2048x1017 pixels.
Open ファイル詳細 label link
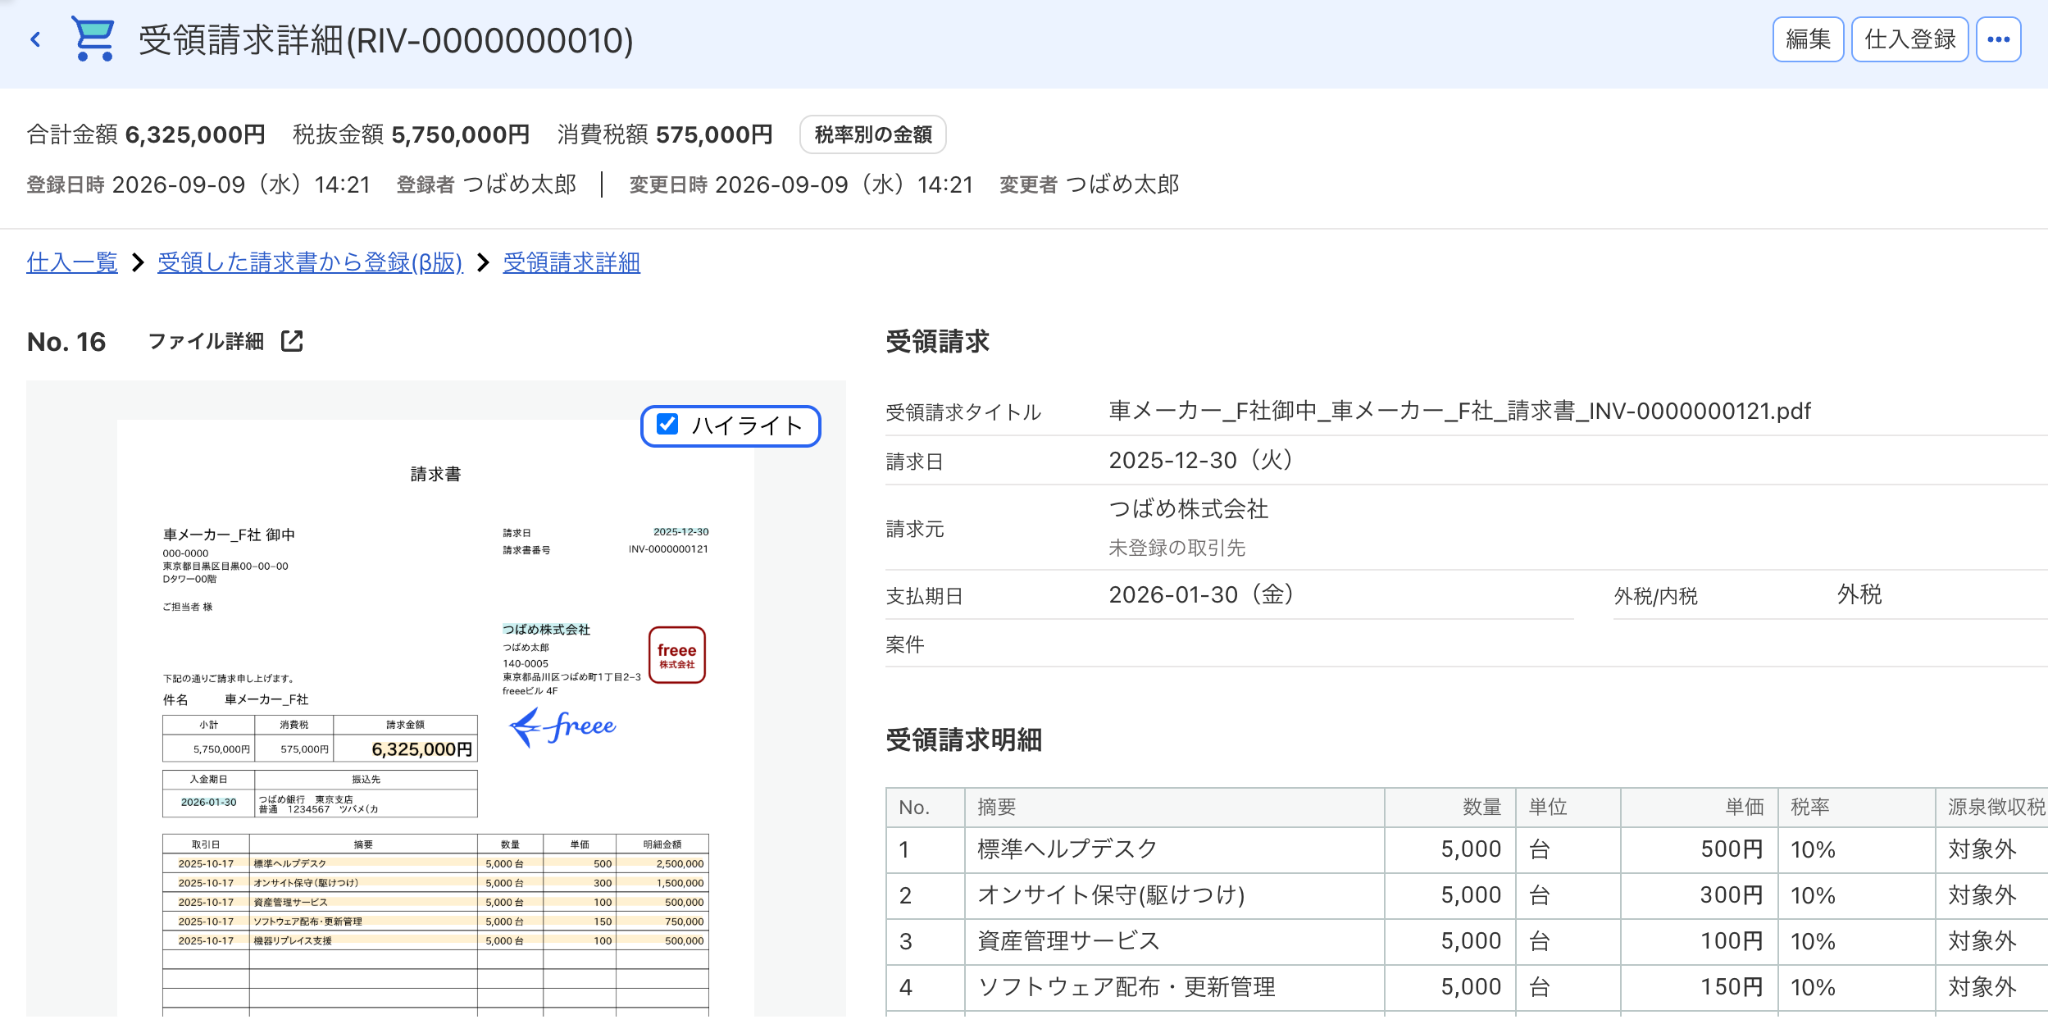[206, 342]
